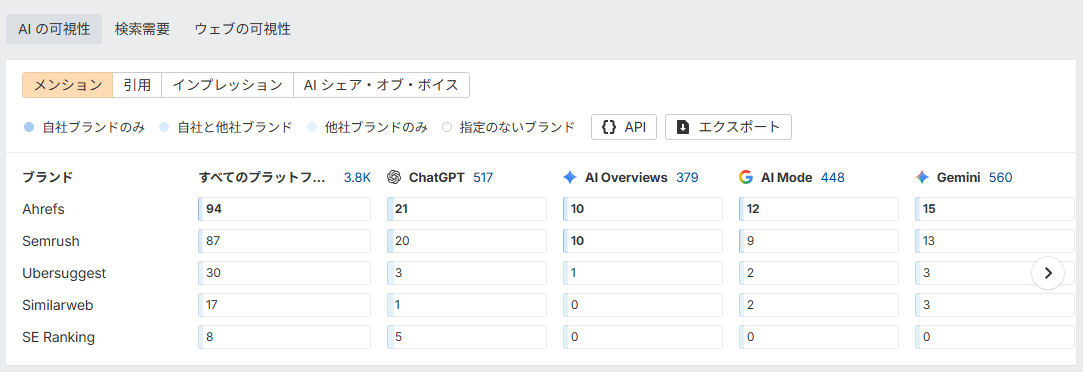
Task: Toggle the 他社ブランドのみ legend filter
Action: tap(367, 127)
